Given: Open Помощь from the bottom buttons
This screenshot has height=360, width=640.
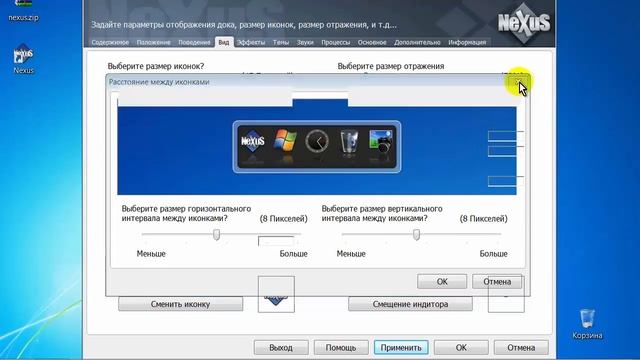Looking at the screenshot, I should click(341, 348).
